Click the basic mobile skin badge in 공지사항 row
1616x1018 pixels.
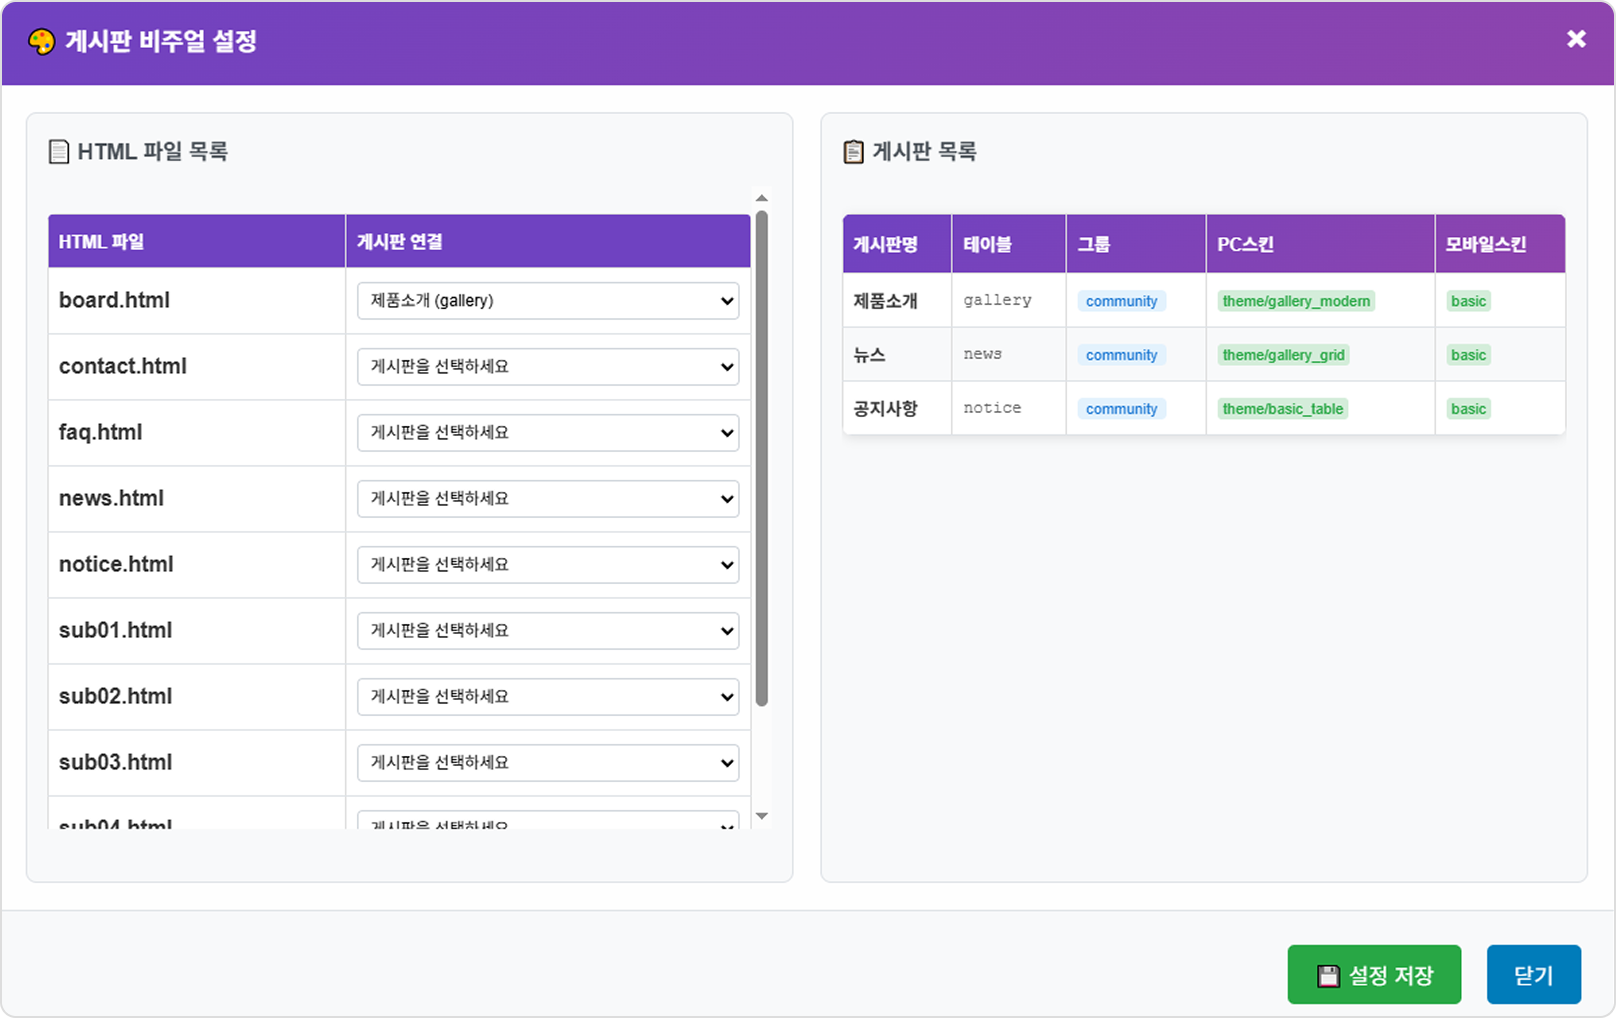[x=1468, y=409]
